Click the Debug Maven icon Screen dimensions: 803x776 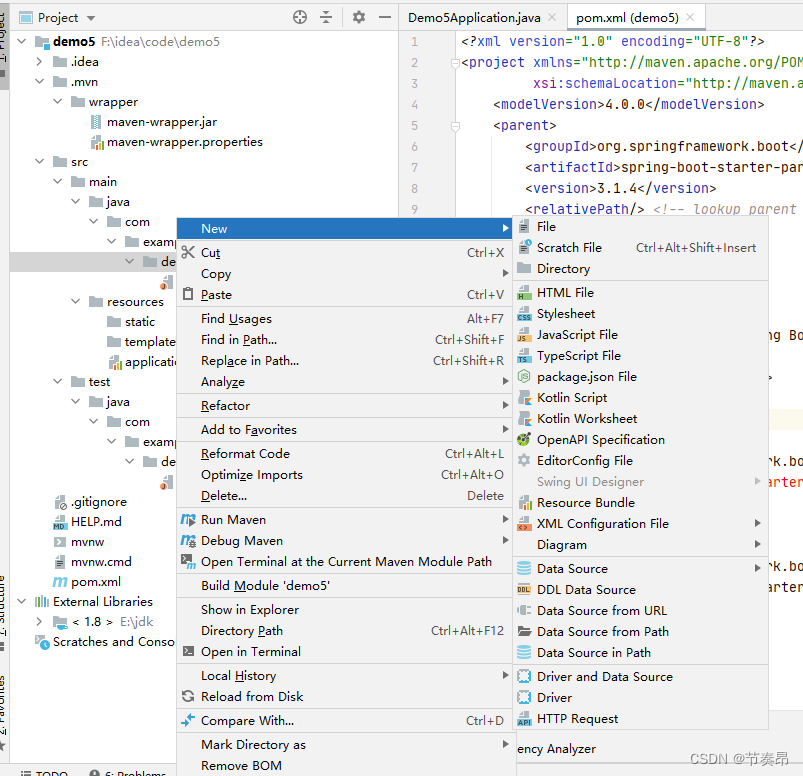pyautogui.click(x=188, y=540)
